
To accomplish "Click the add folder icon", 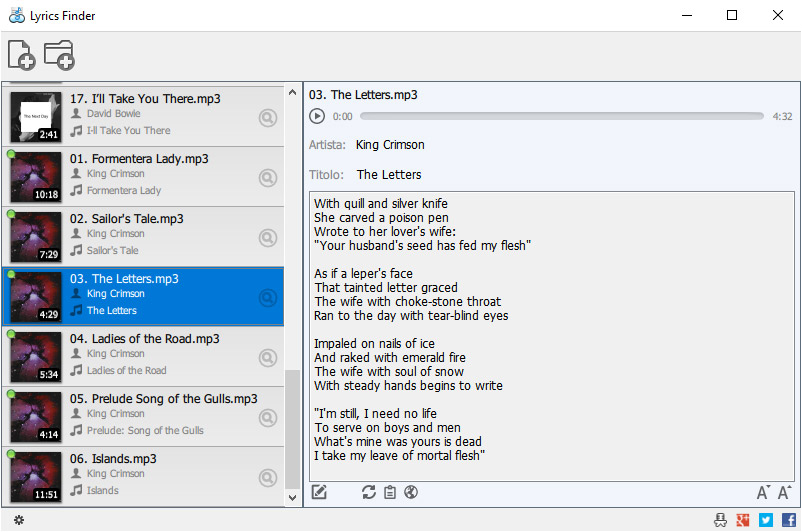I will point(59,55).
